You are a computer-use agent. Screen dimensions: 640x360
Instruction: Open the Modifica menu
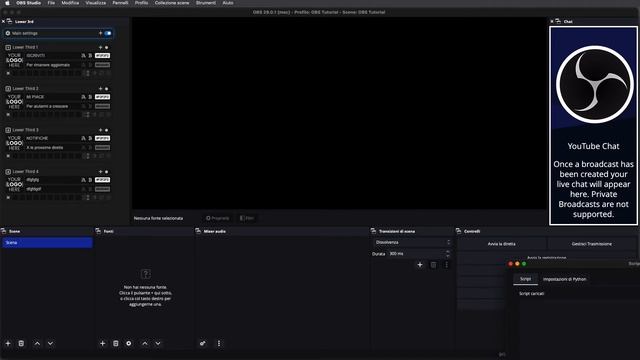point(70,3)
